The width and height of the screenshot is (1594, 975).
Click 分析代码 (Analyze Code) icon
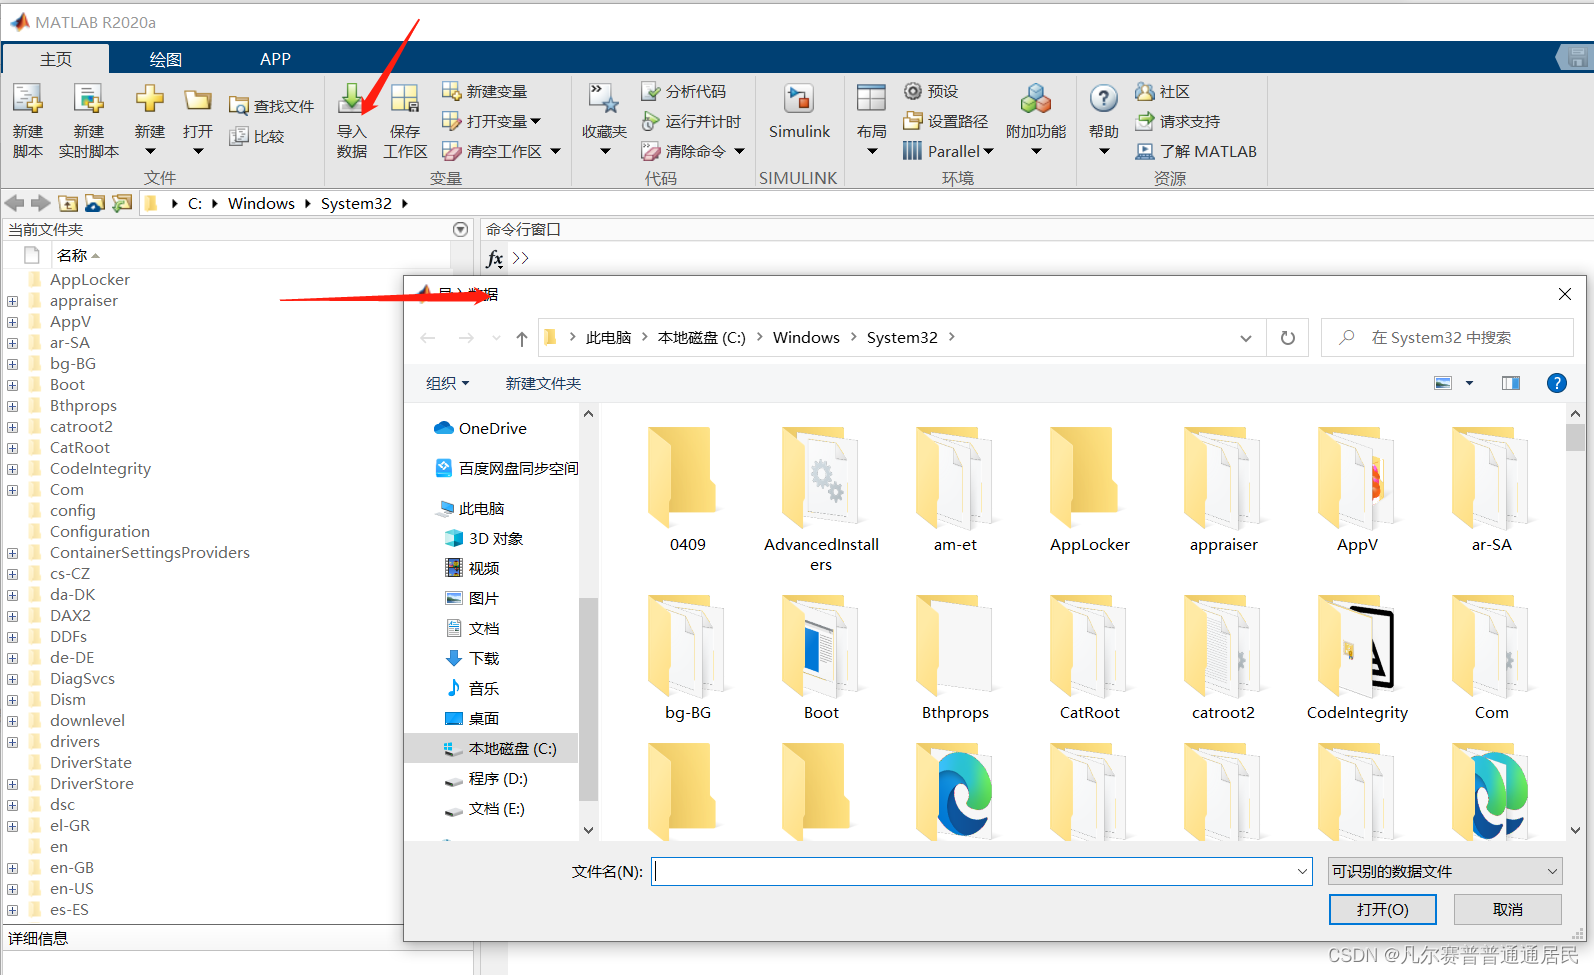click(651, 91)
